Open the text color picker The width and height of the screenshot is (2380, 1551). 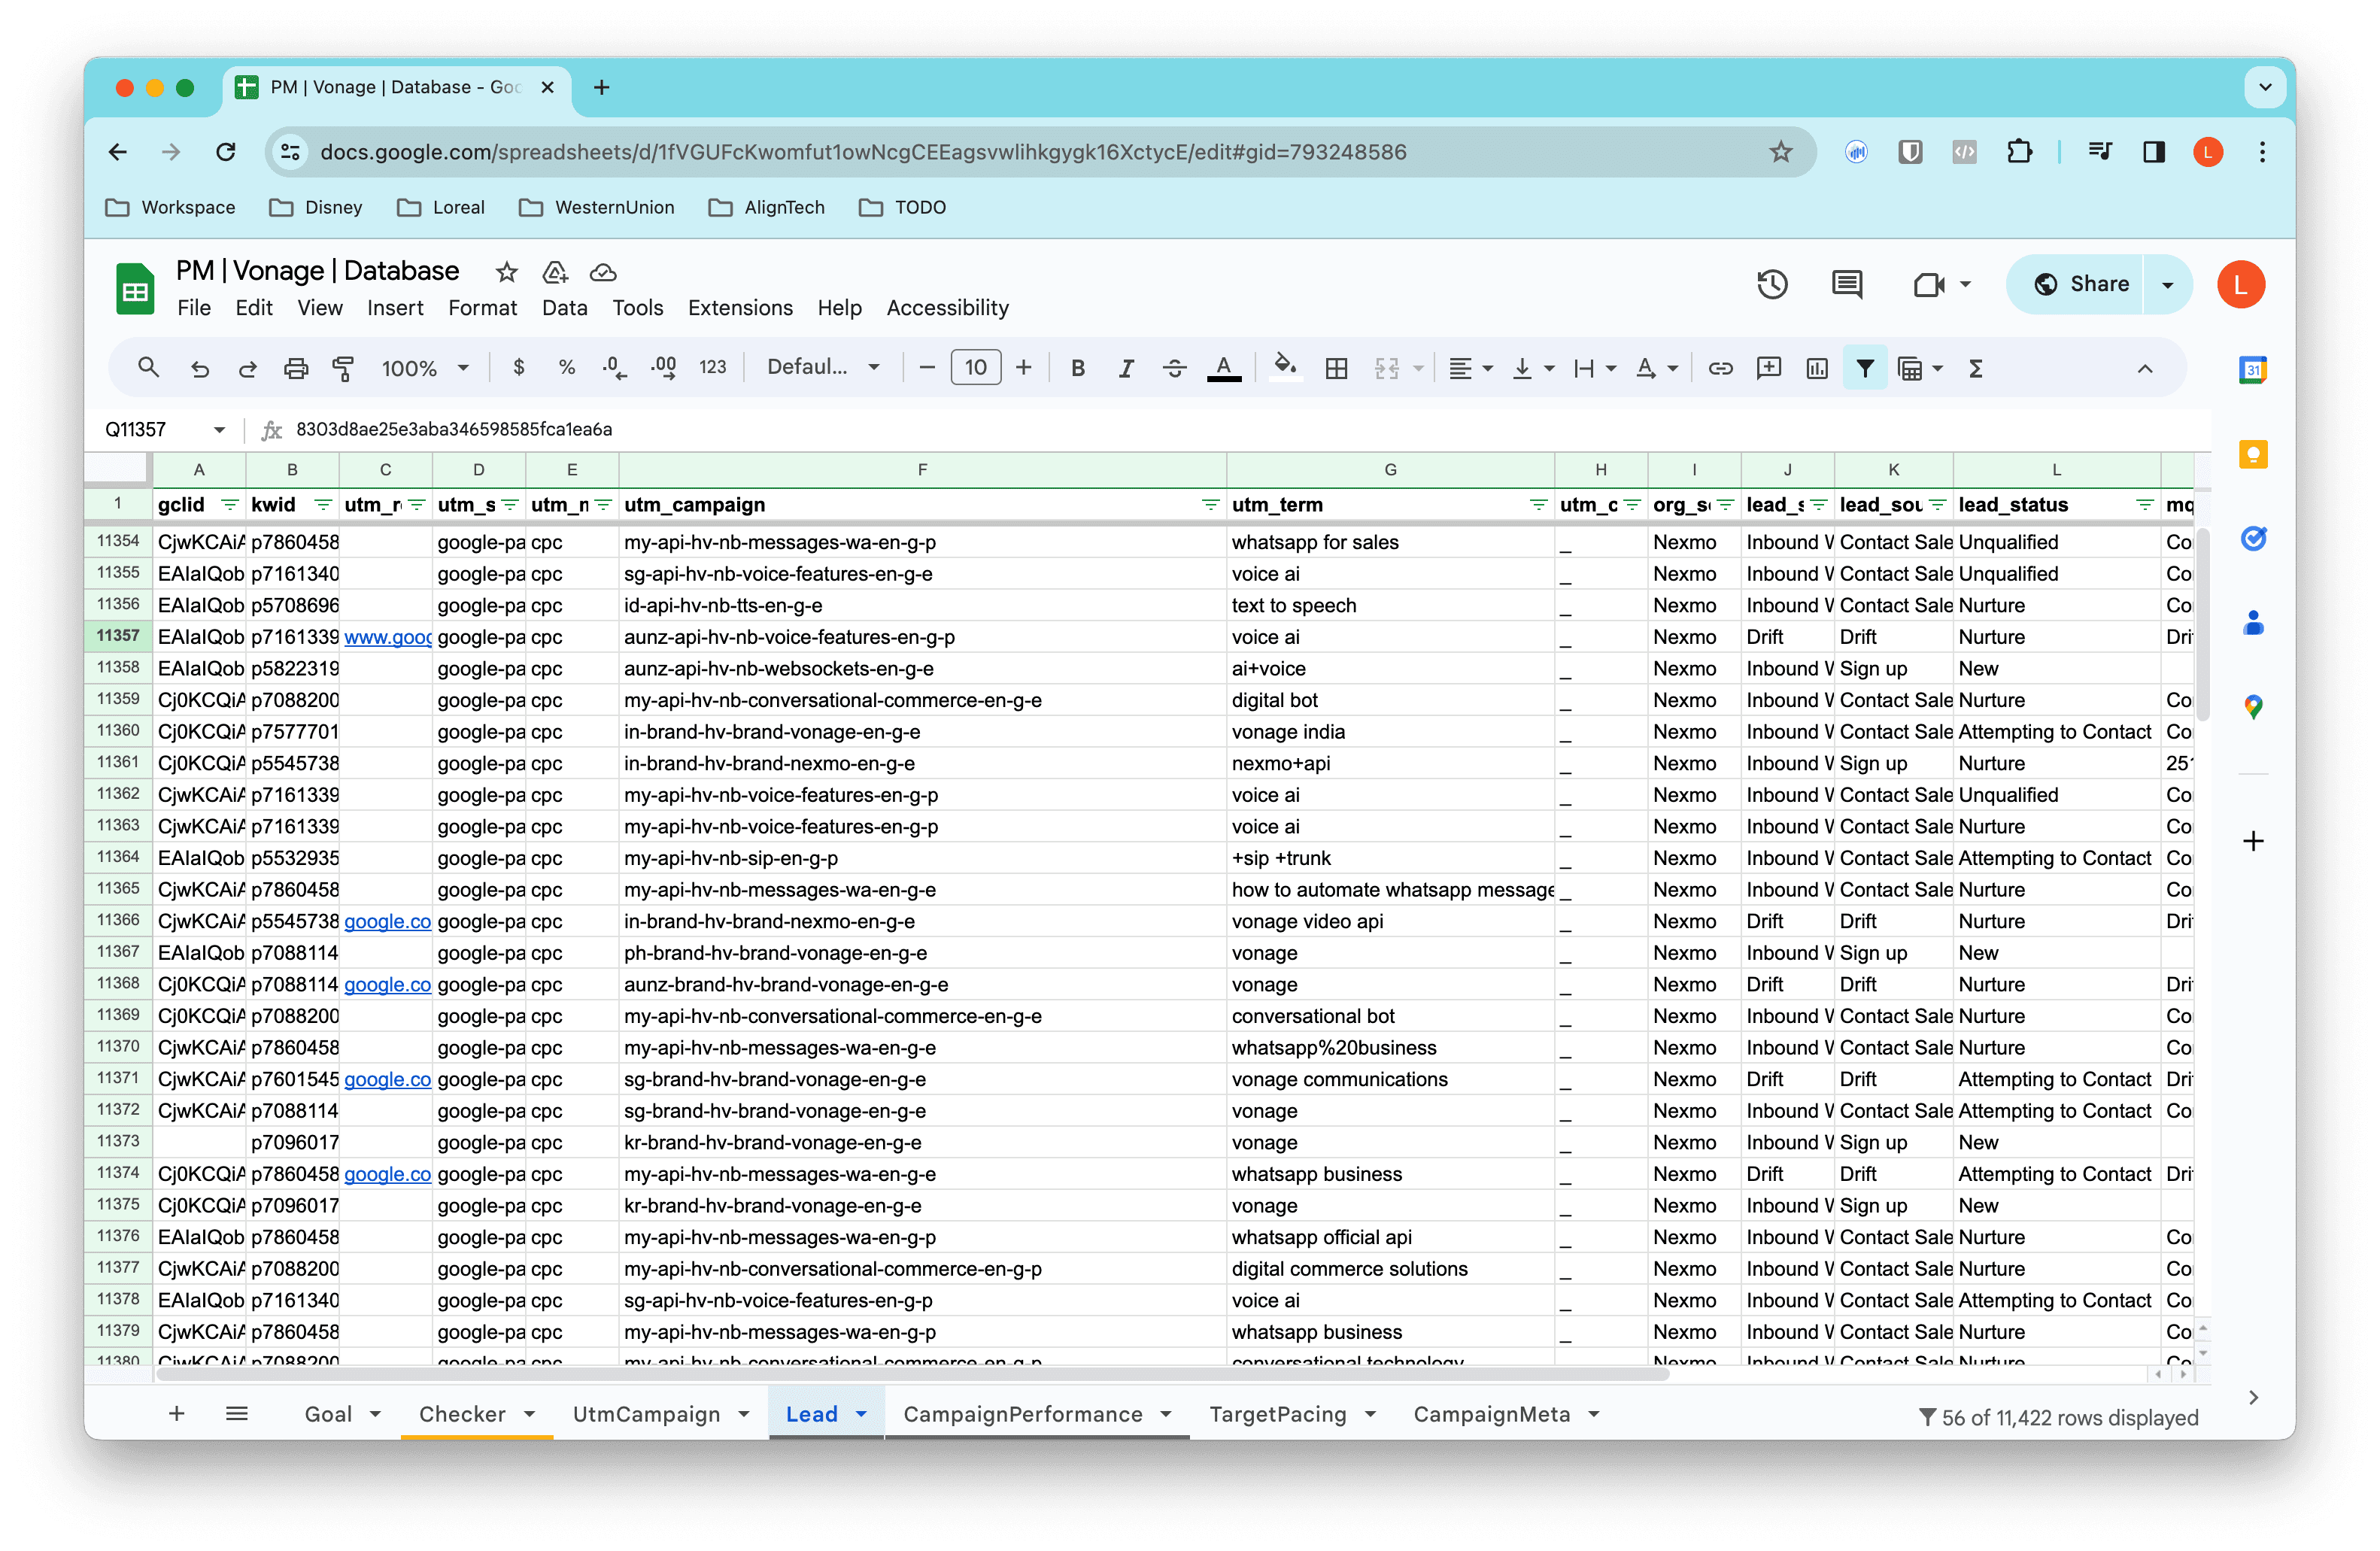1223,368
